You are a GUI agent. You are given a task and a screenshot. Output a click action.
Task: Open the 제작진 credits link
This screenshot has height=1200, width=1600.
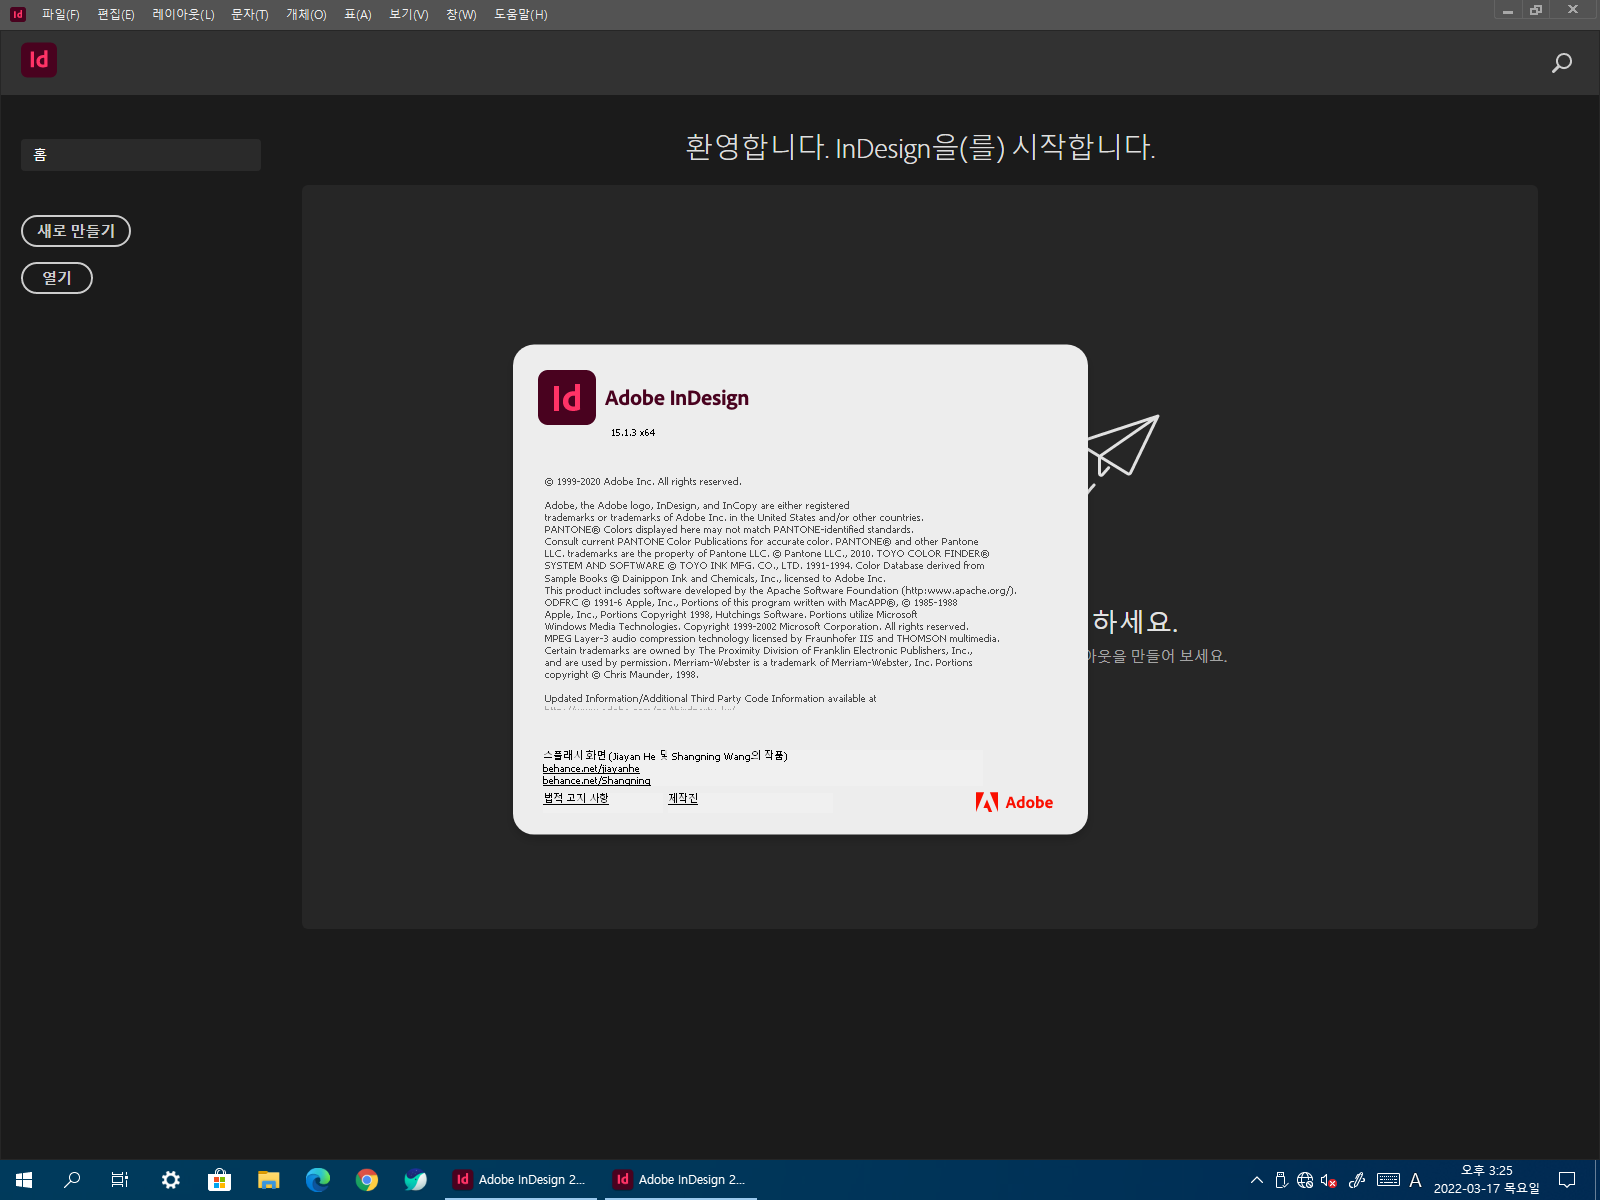point(683,798)
